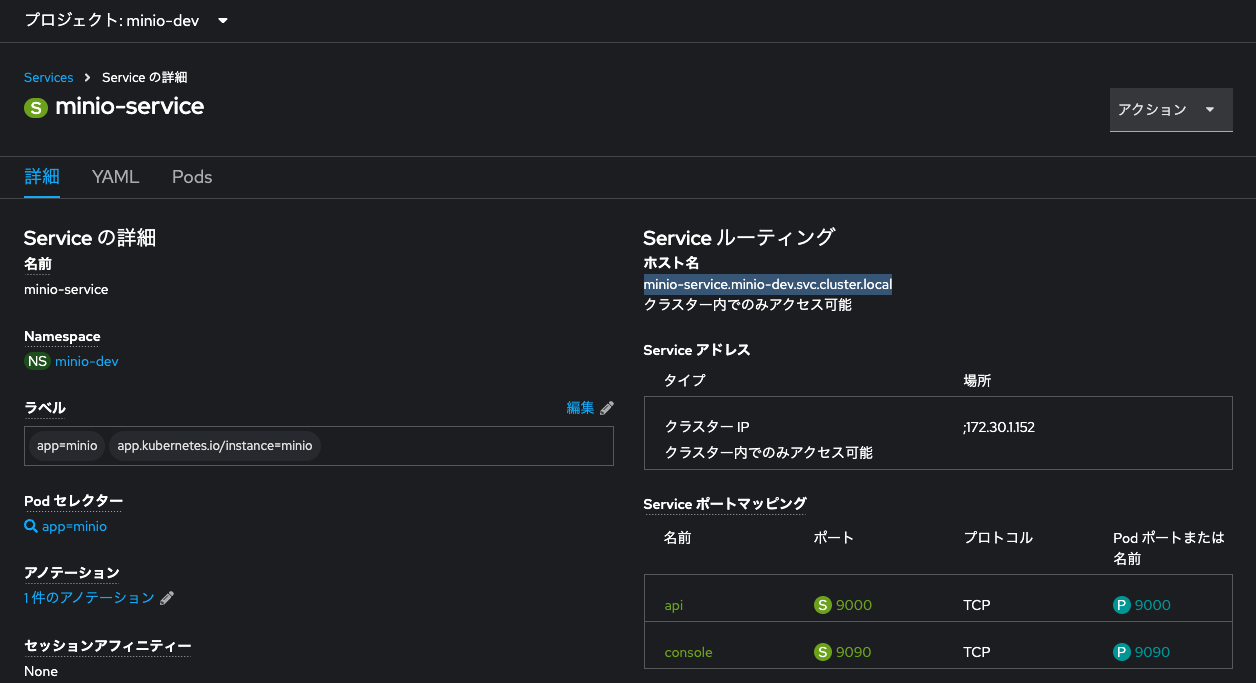Click the Service アドレス heading
Image resolution: width=1256 pixels, height=683 pixels.
[697, 350]
